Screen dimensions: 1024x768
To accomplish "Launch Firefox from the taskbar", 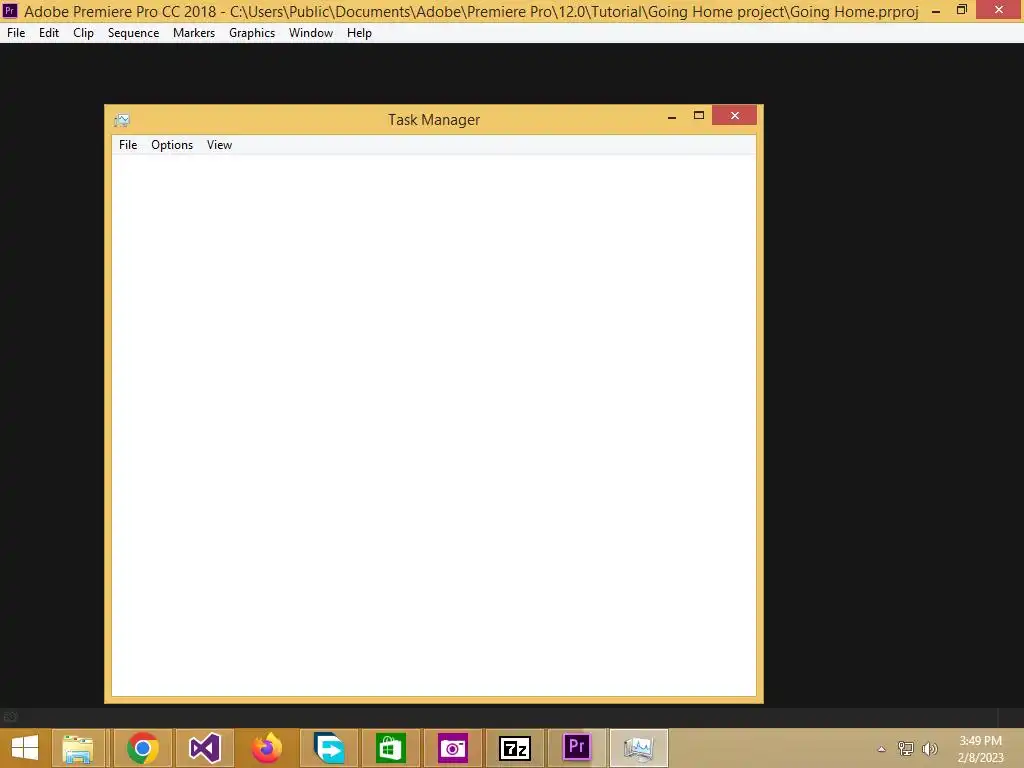I will coord(266,748).
